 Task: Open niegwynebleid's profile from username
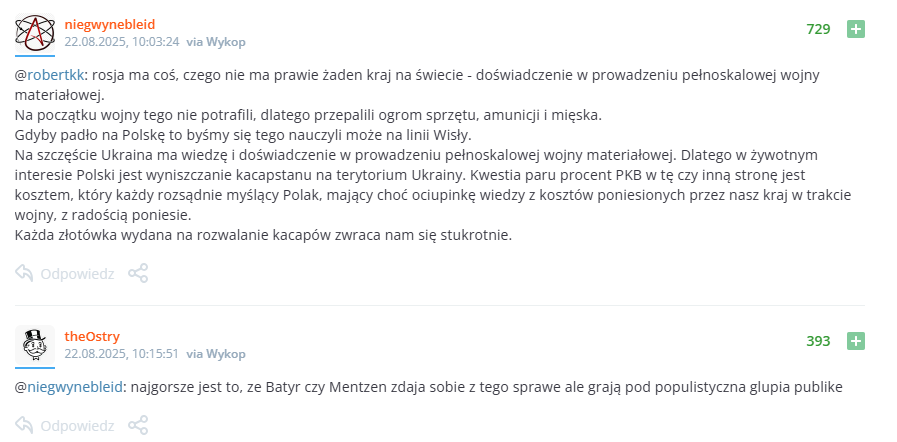point(110,24)
